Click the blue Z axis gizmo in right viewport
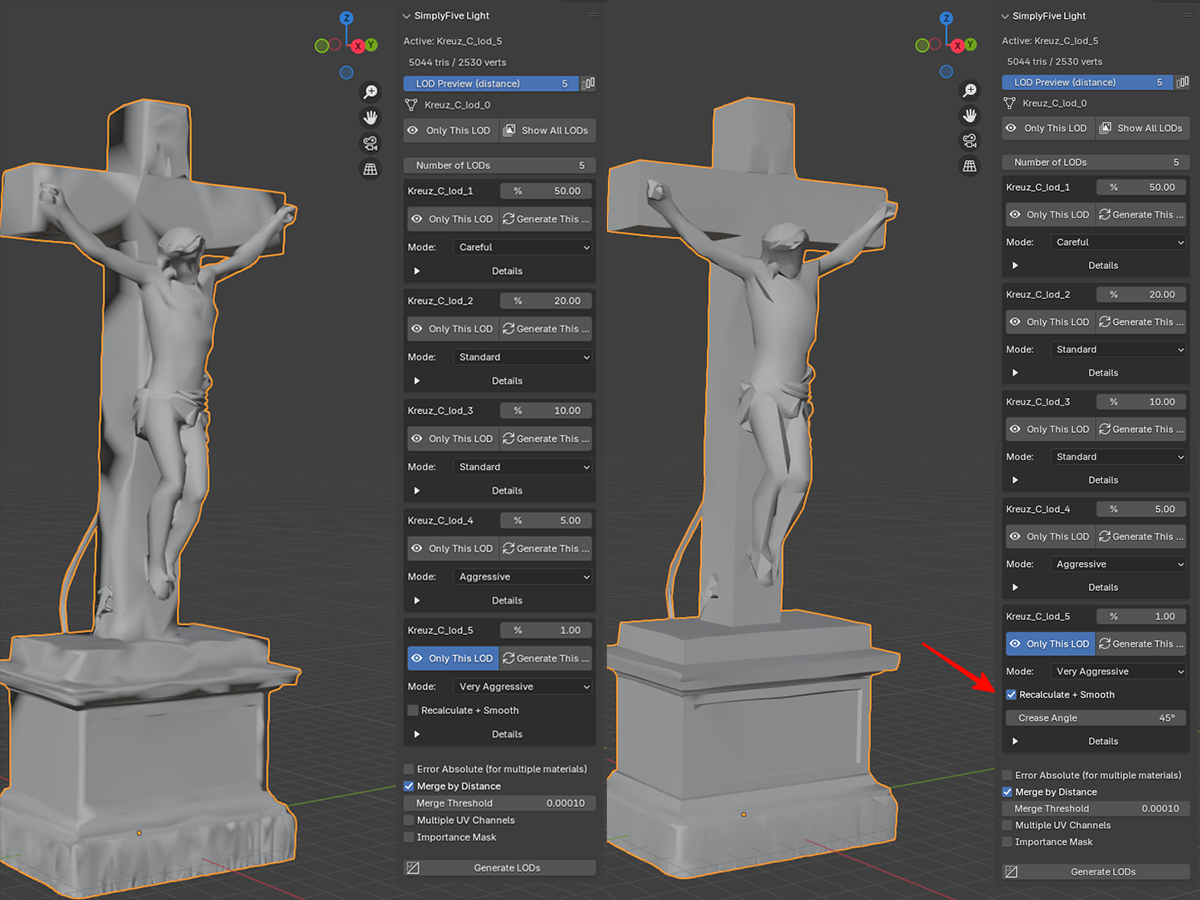 pyautogui.click(x=944, y=18)
